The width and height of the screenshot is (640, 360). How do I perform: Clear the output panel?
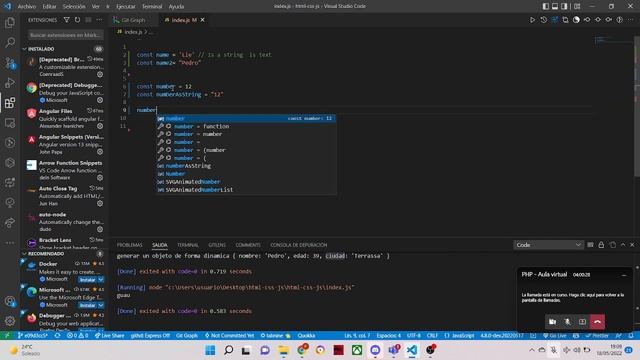point(590,245)
